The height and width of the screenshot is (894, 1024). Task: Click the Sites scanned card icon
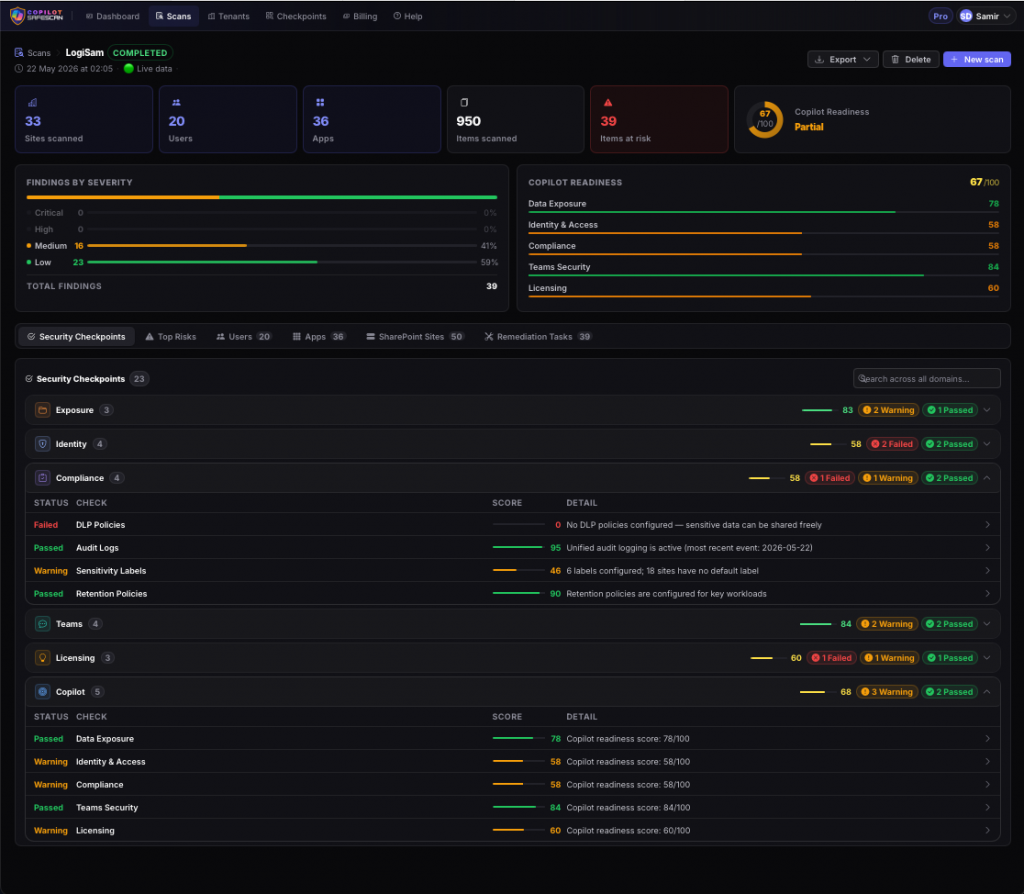click(x=33, y=103)
